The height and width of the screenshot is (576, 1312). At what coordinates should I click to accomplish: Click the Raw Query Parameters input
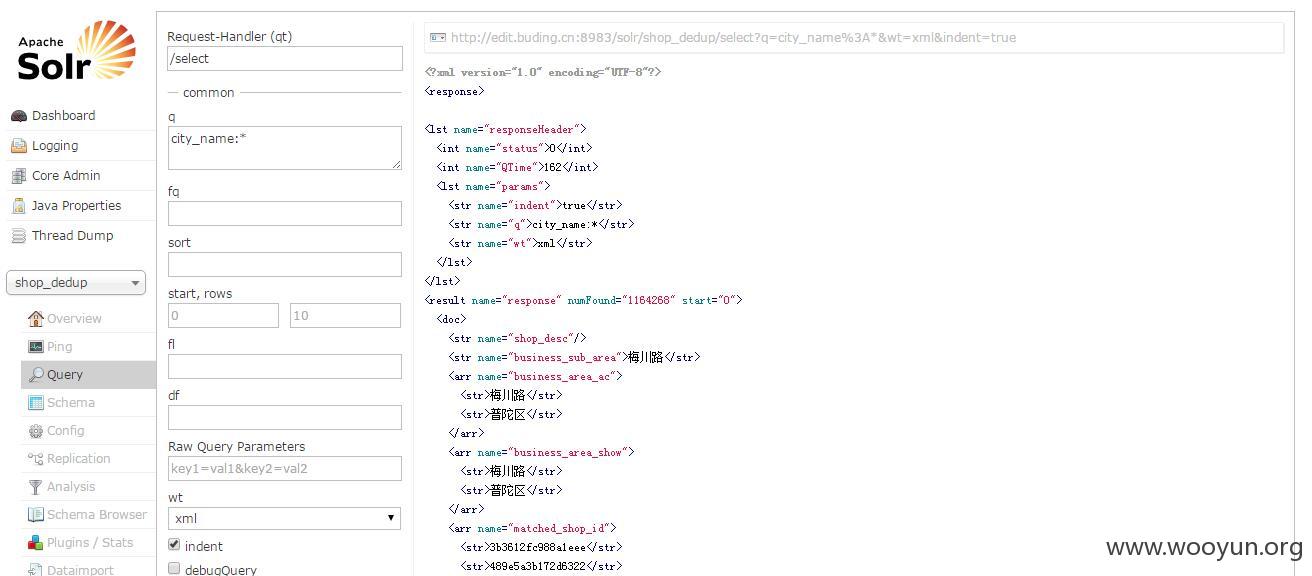(285, 468)
